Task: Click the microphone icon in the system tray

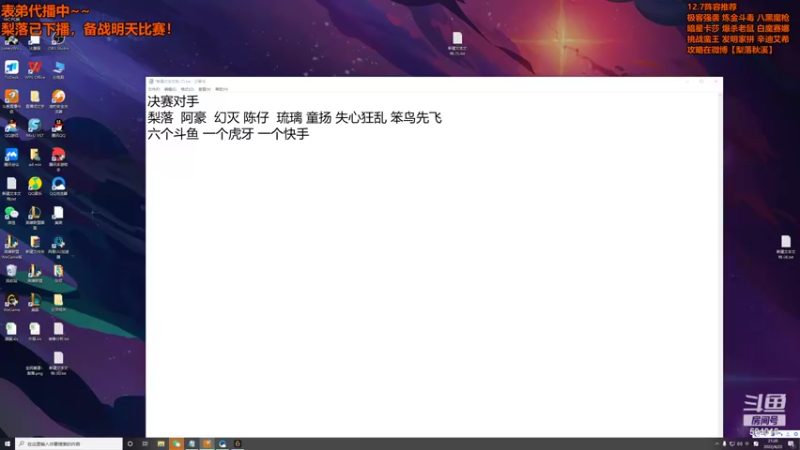Action: click(724, 444)
